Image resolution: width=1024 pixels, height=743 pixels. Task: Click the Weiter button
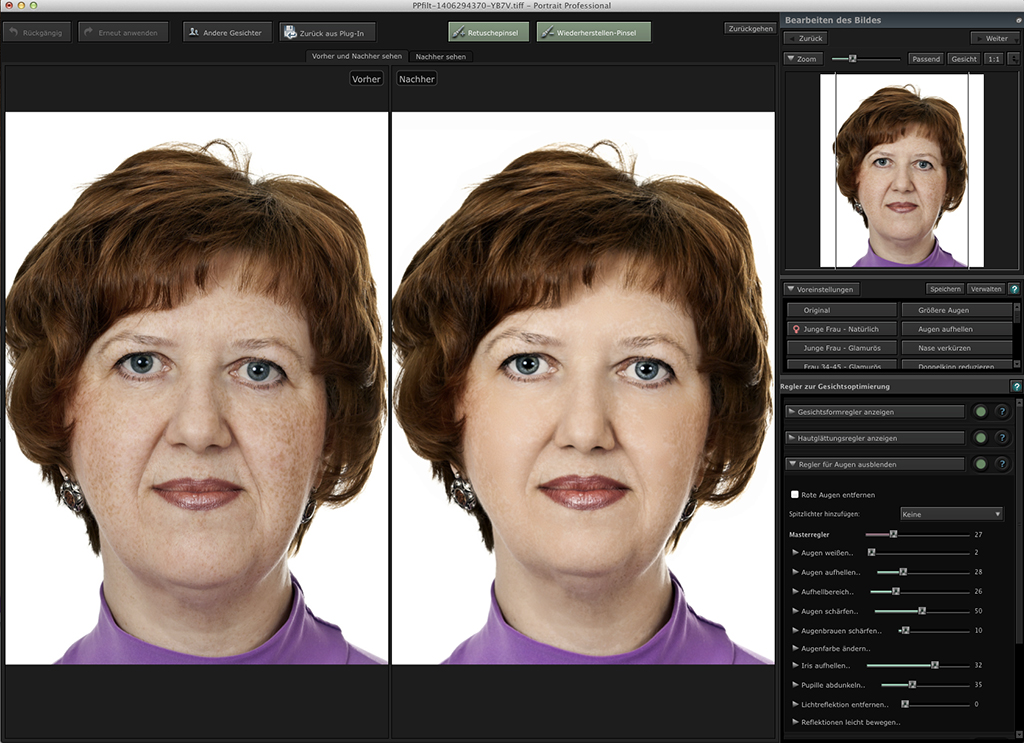[995, 38]
